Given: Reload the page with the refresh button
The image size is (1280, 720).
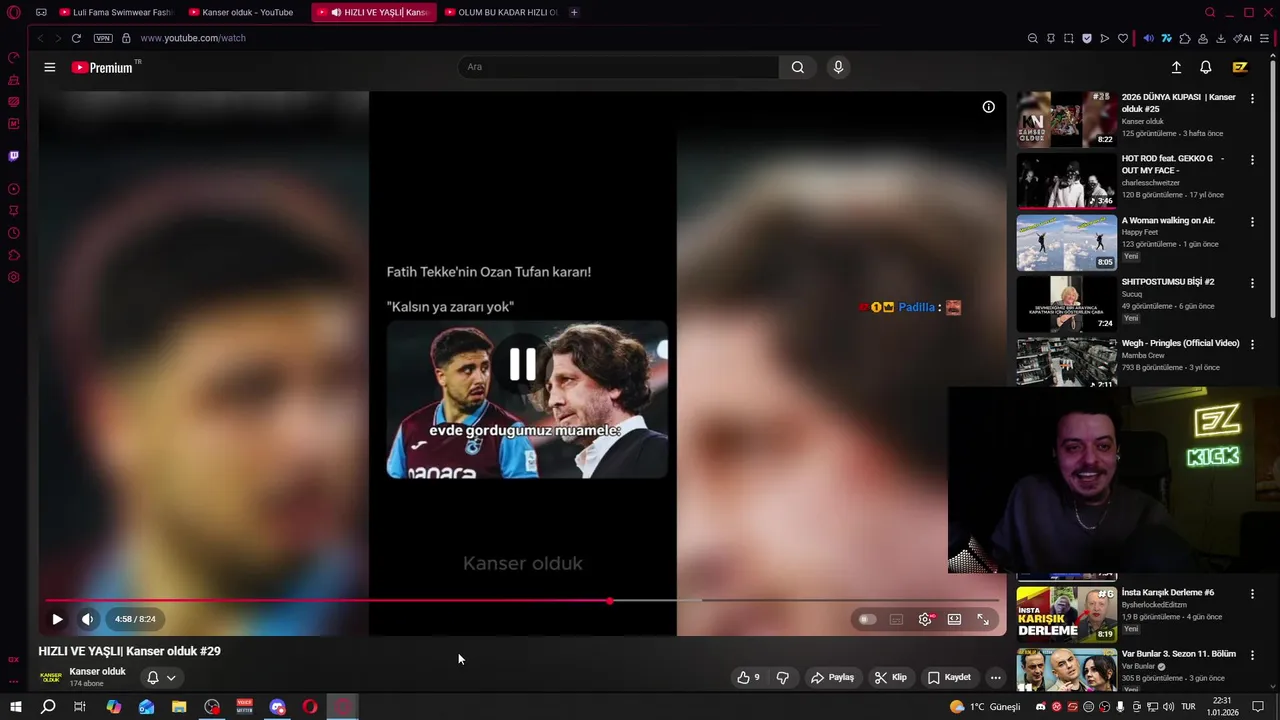Looking at the screenshot, I should 75,38.
